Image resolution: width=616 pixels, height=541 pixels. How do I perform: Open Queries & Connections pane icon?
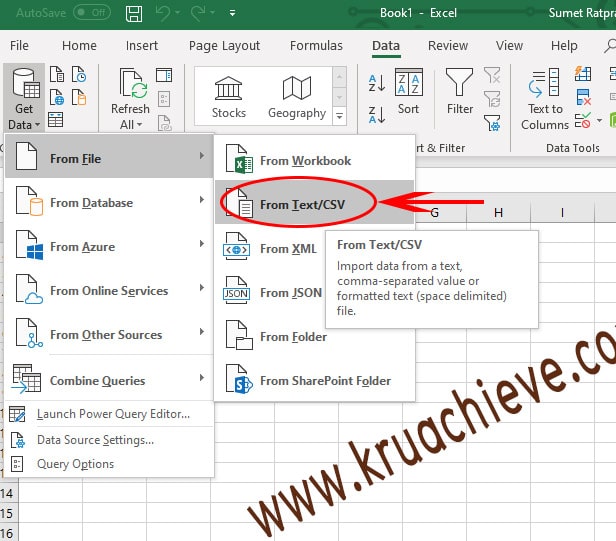tap(164, 75)
